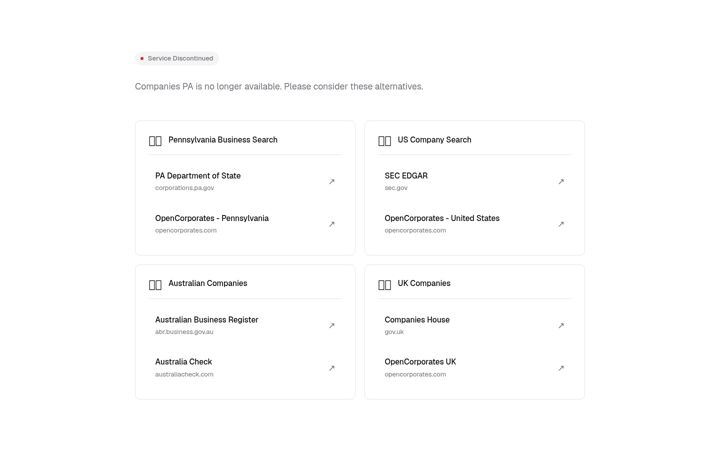The width and height of the screenshot is (720, 450).
Task: Click the external arrow for OpenCorporates - Pennsylvania
Action: coord(332,224)
